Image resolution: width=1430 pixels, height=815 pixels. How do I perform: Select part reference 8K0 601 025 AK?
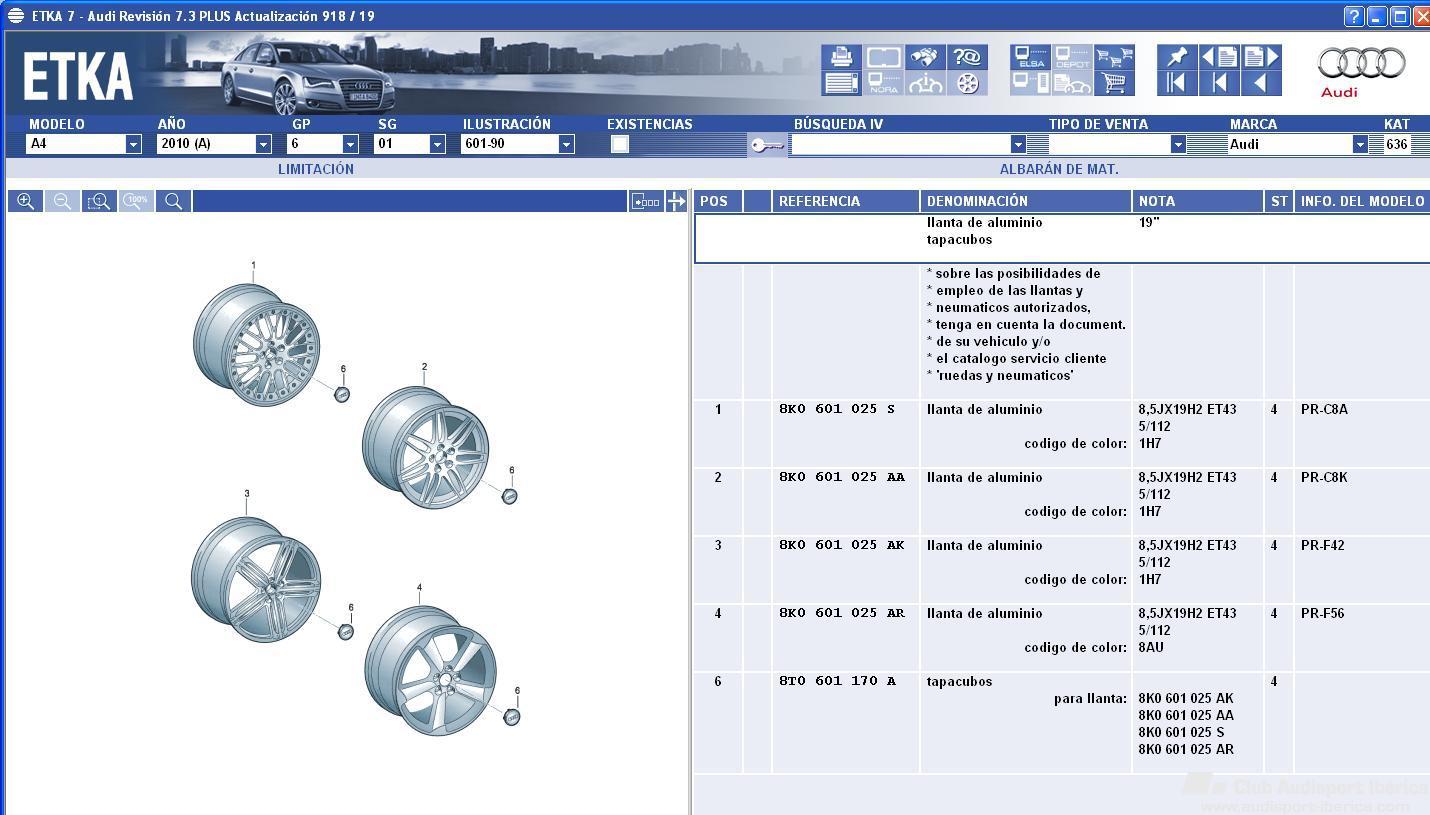tap(842, 545)
